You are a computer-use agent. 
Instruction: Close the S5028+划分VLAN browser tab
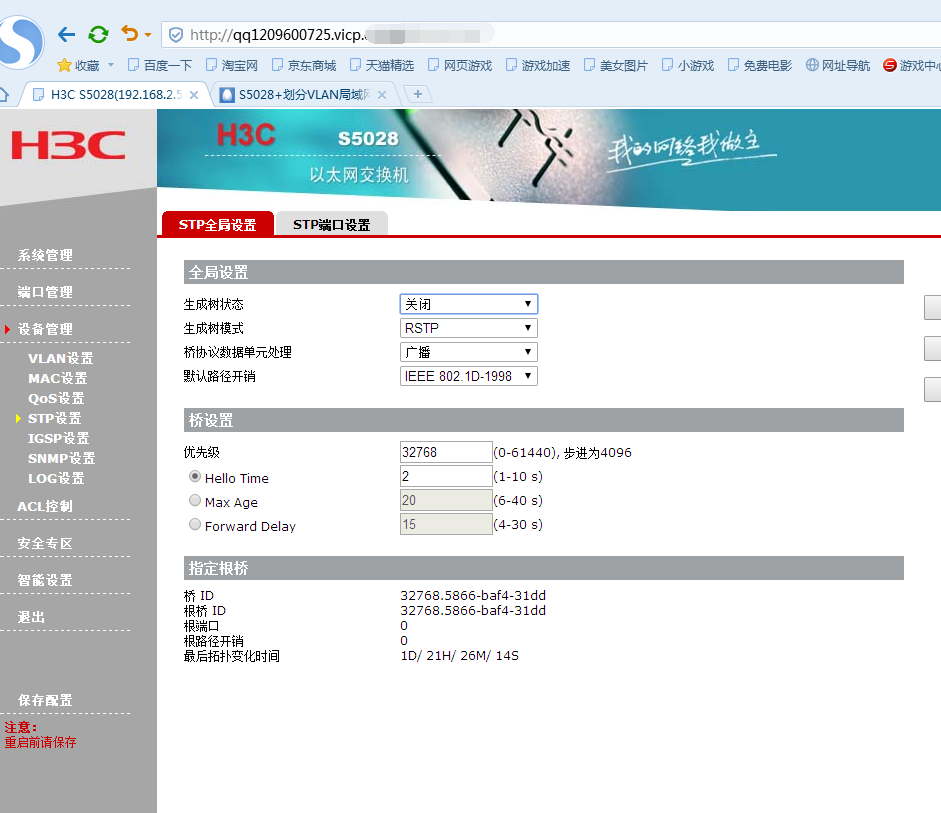coord(382,95)
